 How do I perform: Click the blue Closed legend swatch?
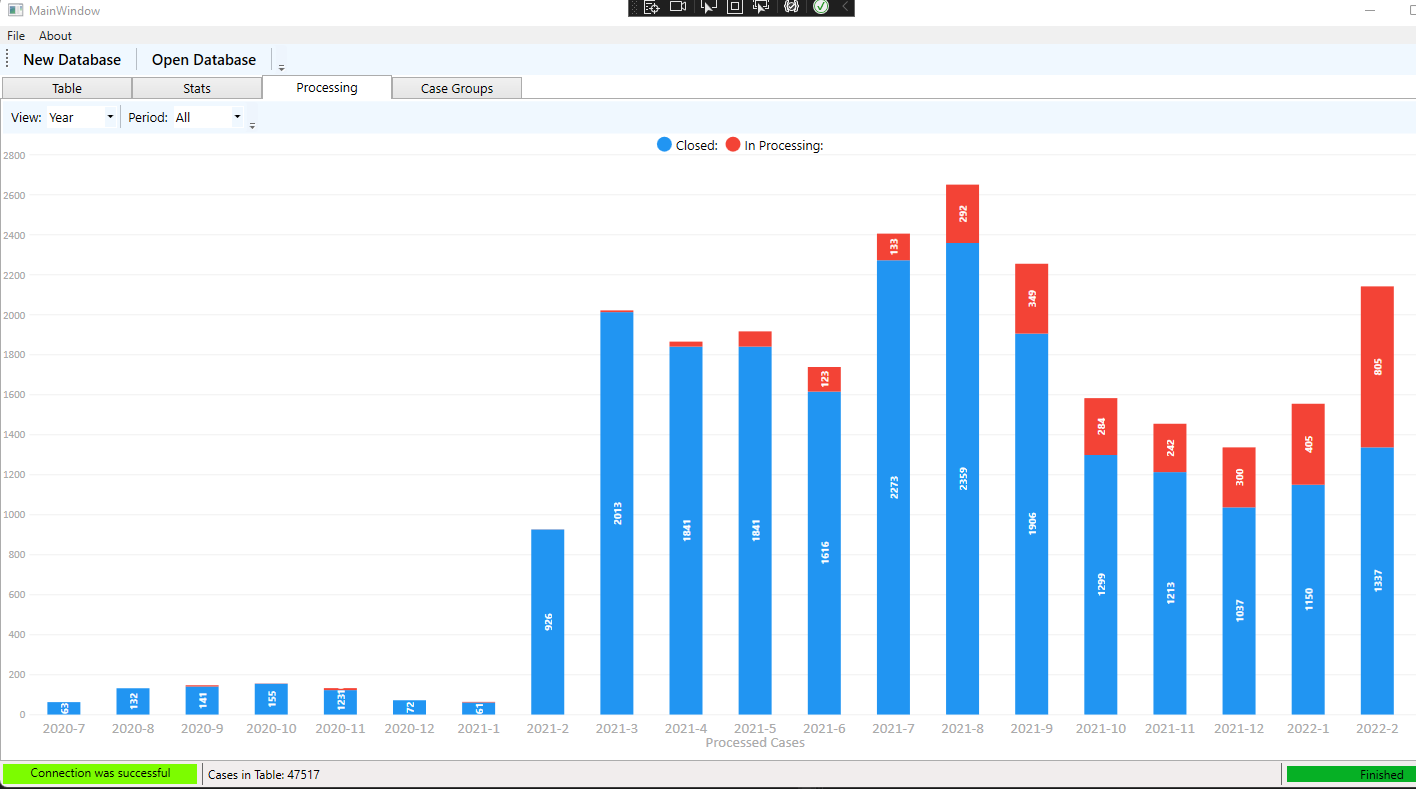pos(664,145)
